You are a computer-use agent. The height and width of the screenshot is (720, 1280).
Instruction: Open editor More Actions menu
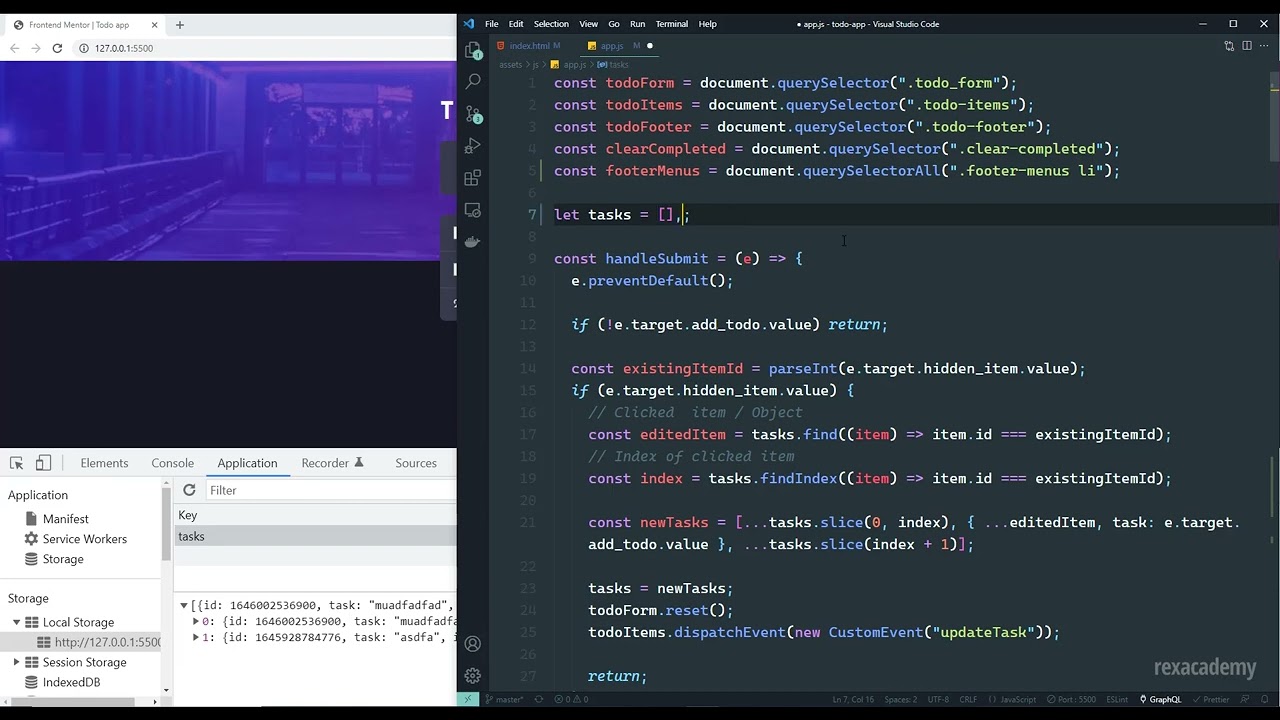(x=1265, y=46)
